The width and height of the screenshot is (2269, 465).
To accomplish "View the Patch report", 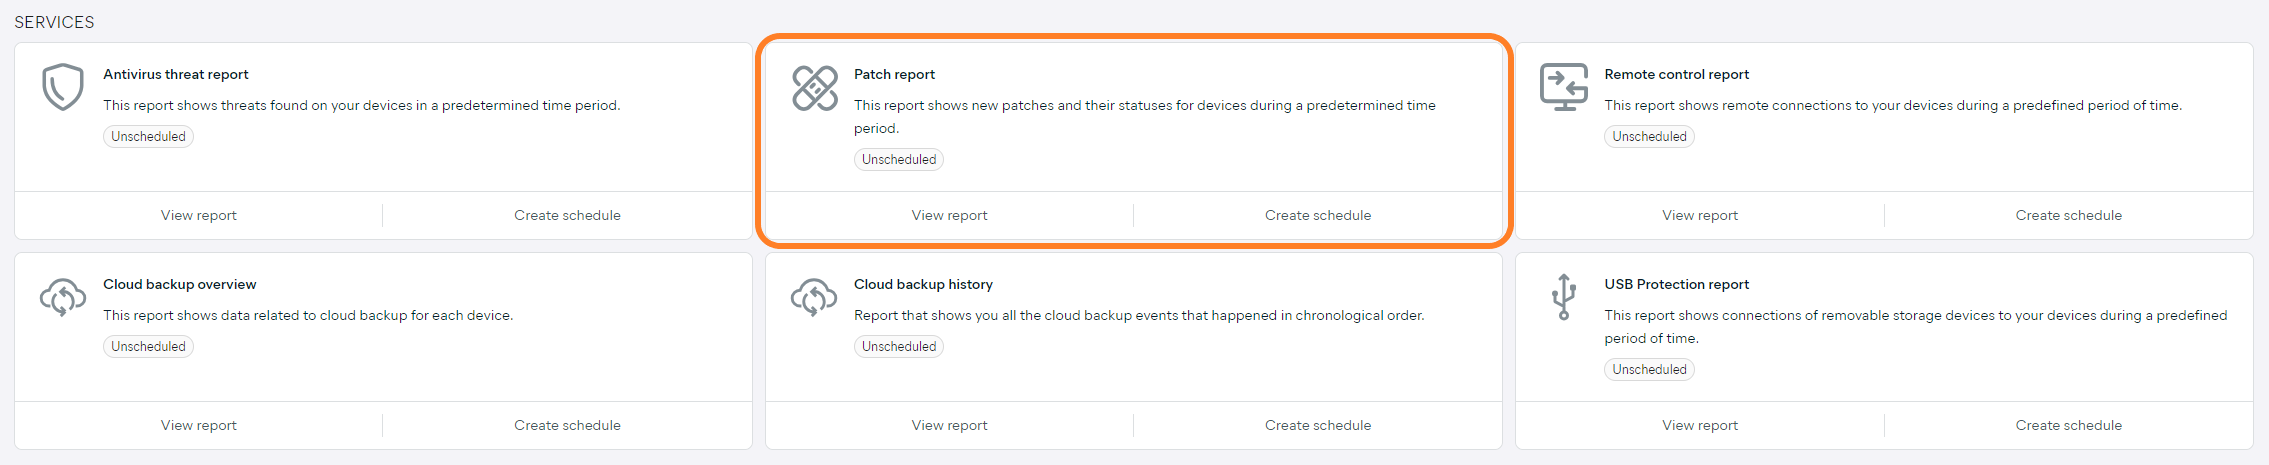I will [949, 215].
